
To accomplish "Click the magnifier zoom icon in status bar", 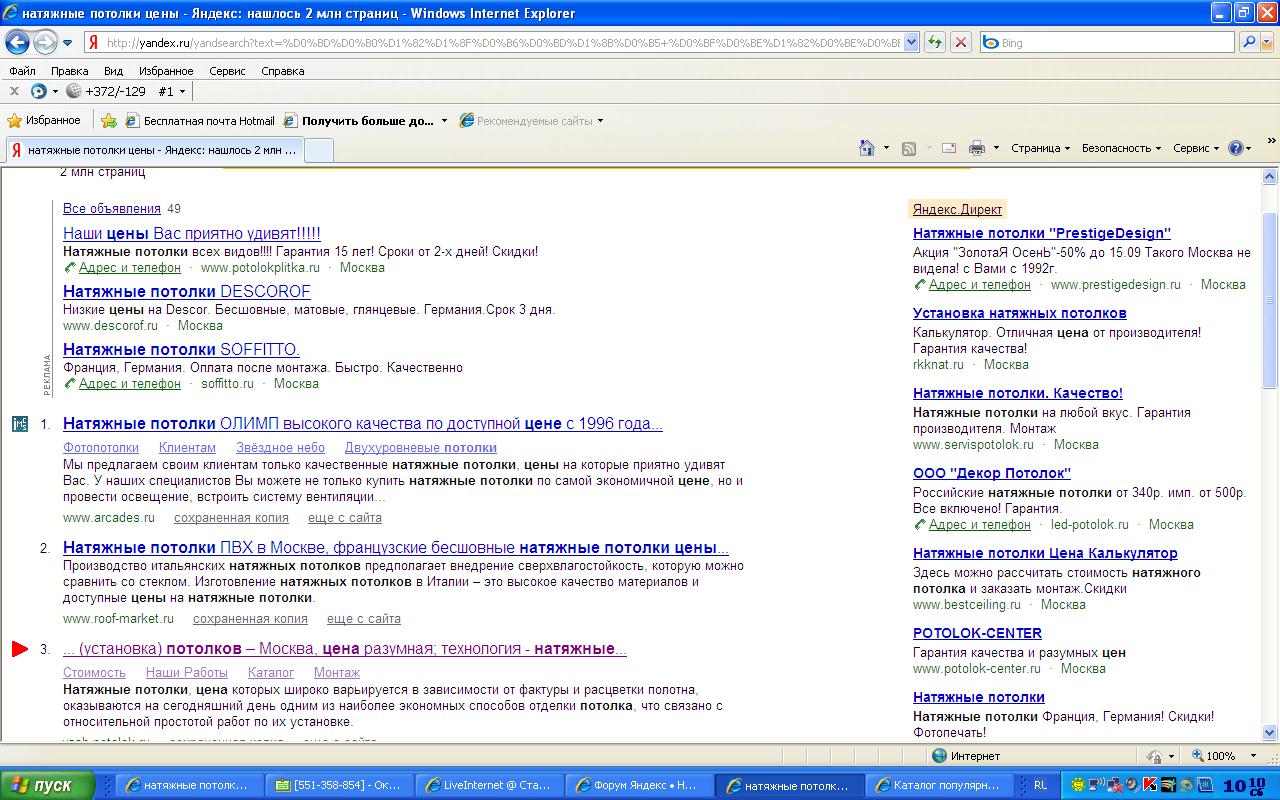I will [1198, 757].
